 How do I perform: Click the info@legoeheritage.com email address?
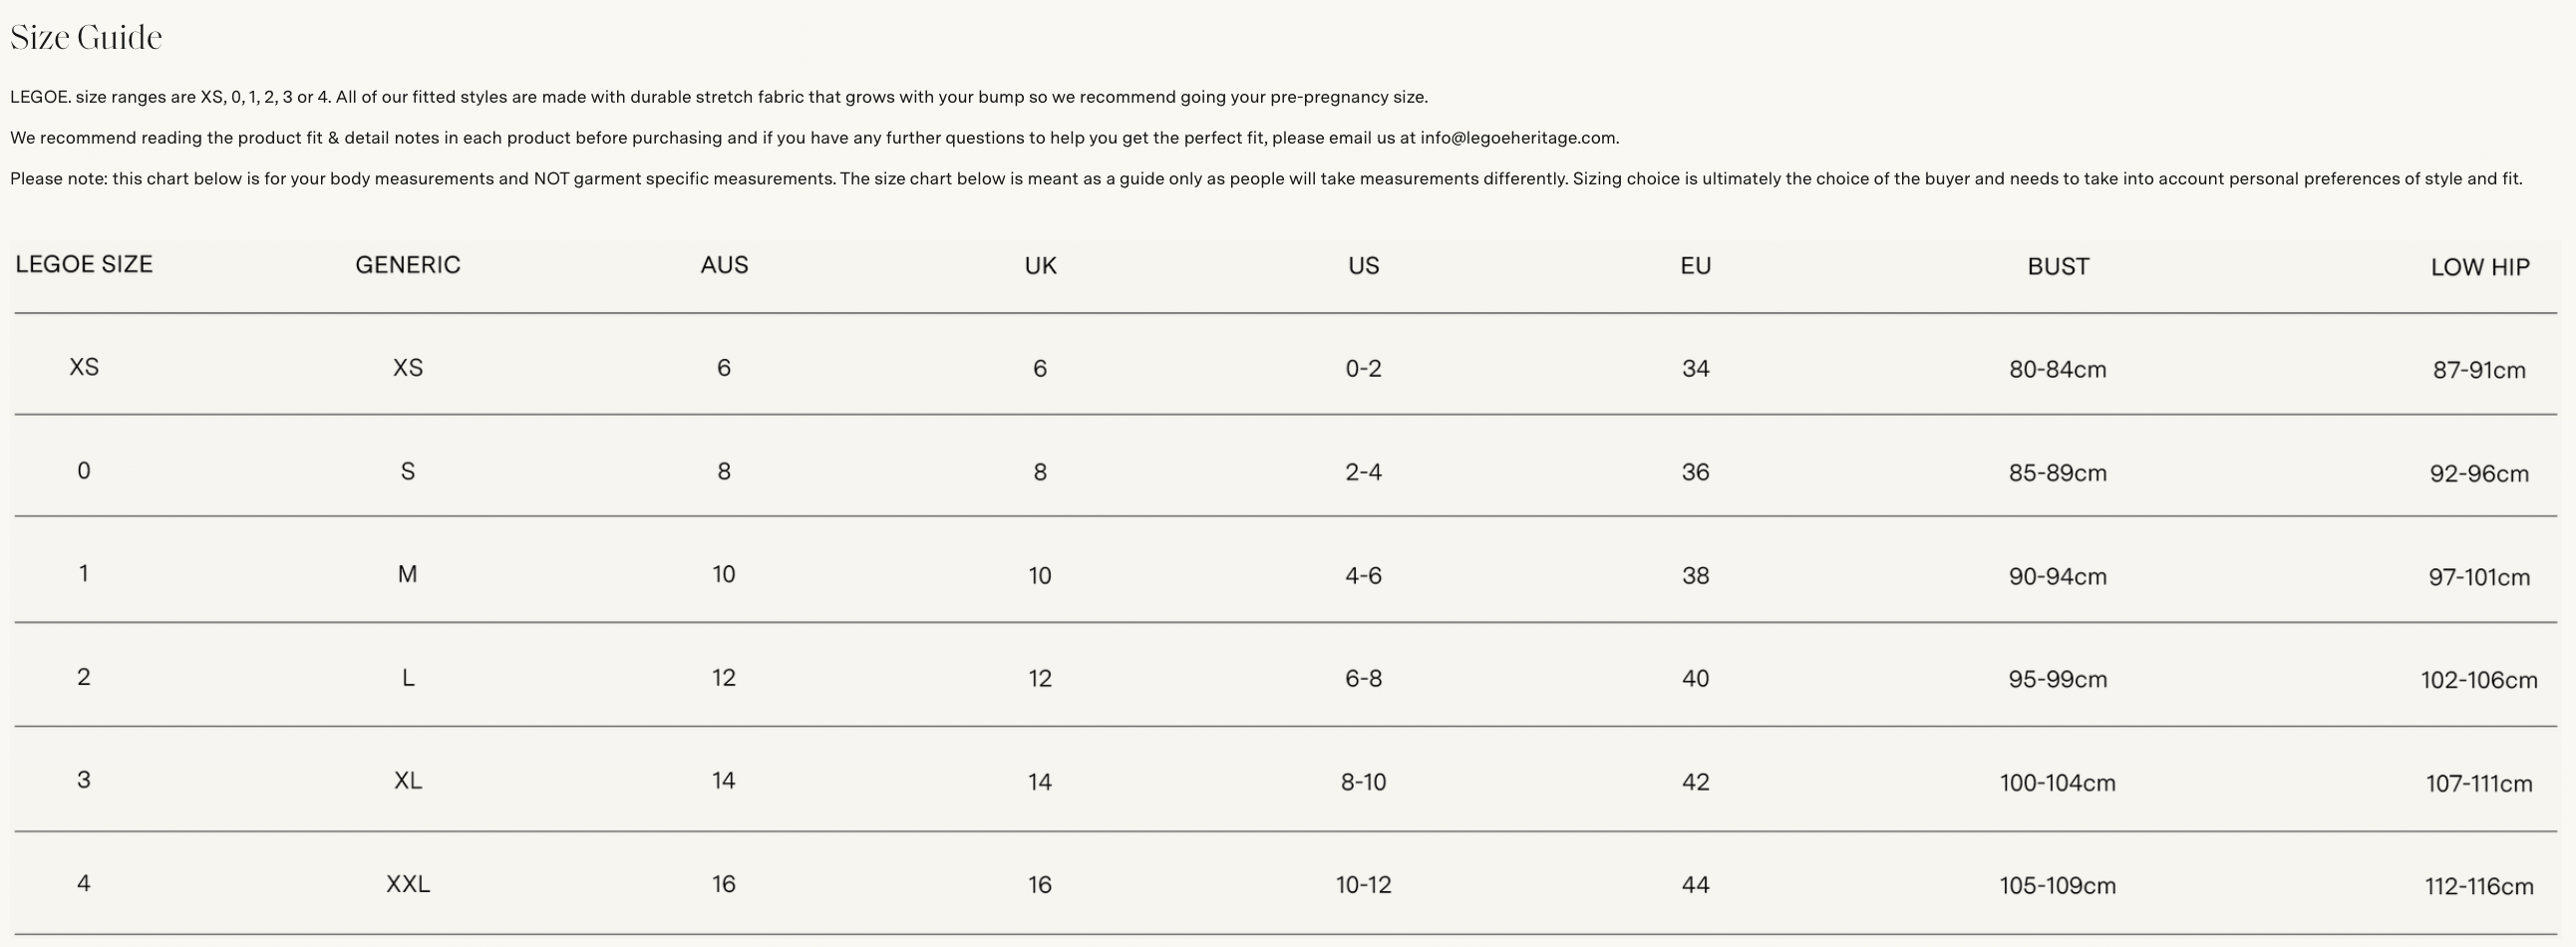coord(1518,138)
